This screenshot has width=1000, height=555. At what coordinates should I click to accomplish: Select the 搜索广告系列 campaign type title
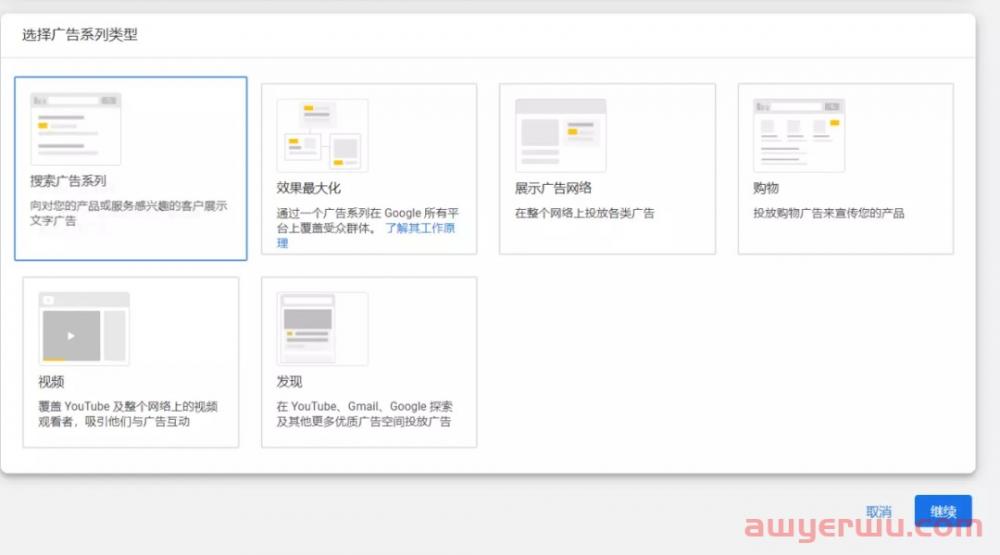(68, 181)
